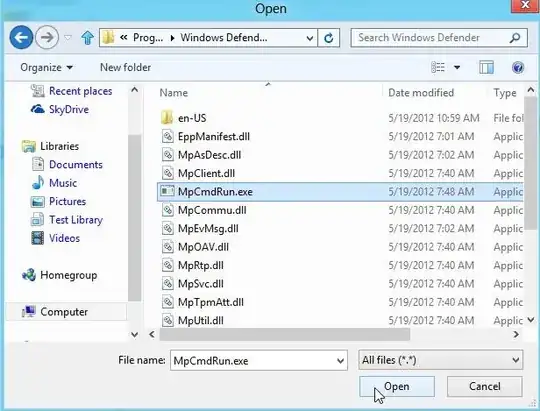The image size is (540, 411).
Task: Go up one folder level
Action: [87, 37]
